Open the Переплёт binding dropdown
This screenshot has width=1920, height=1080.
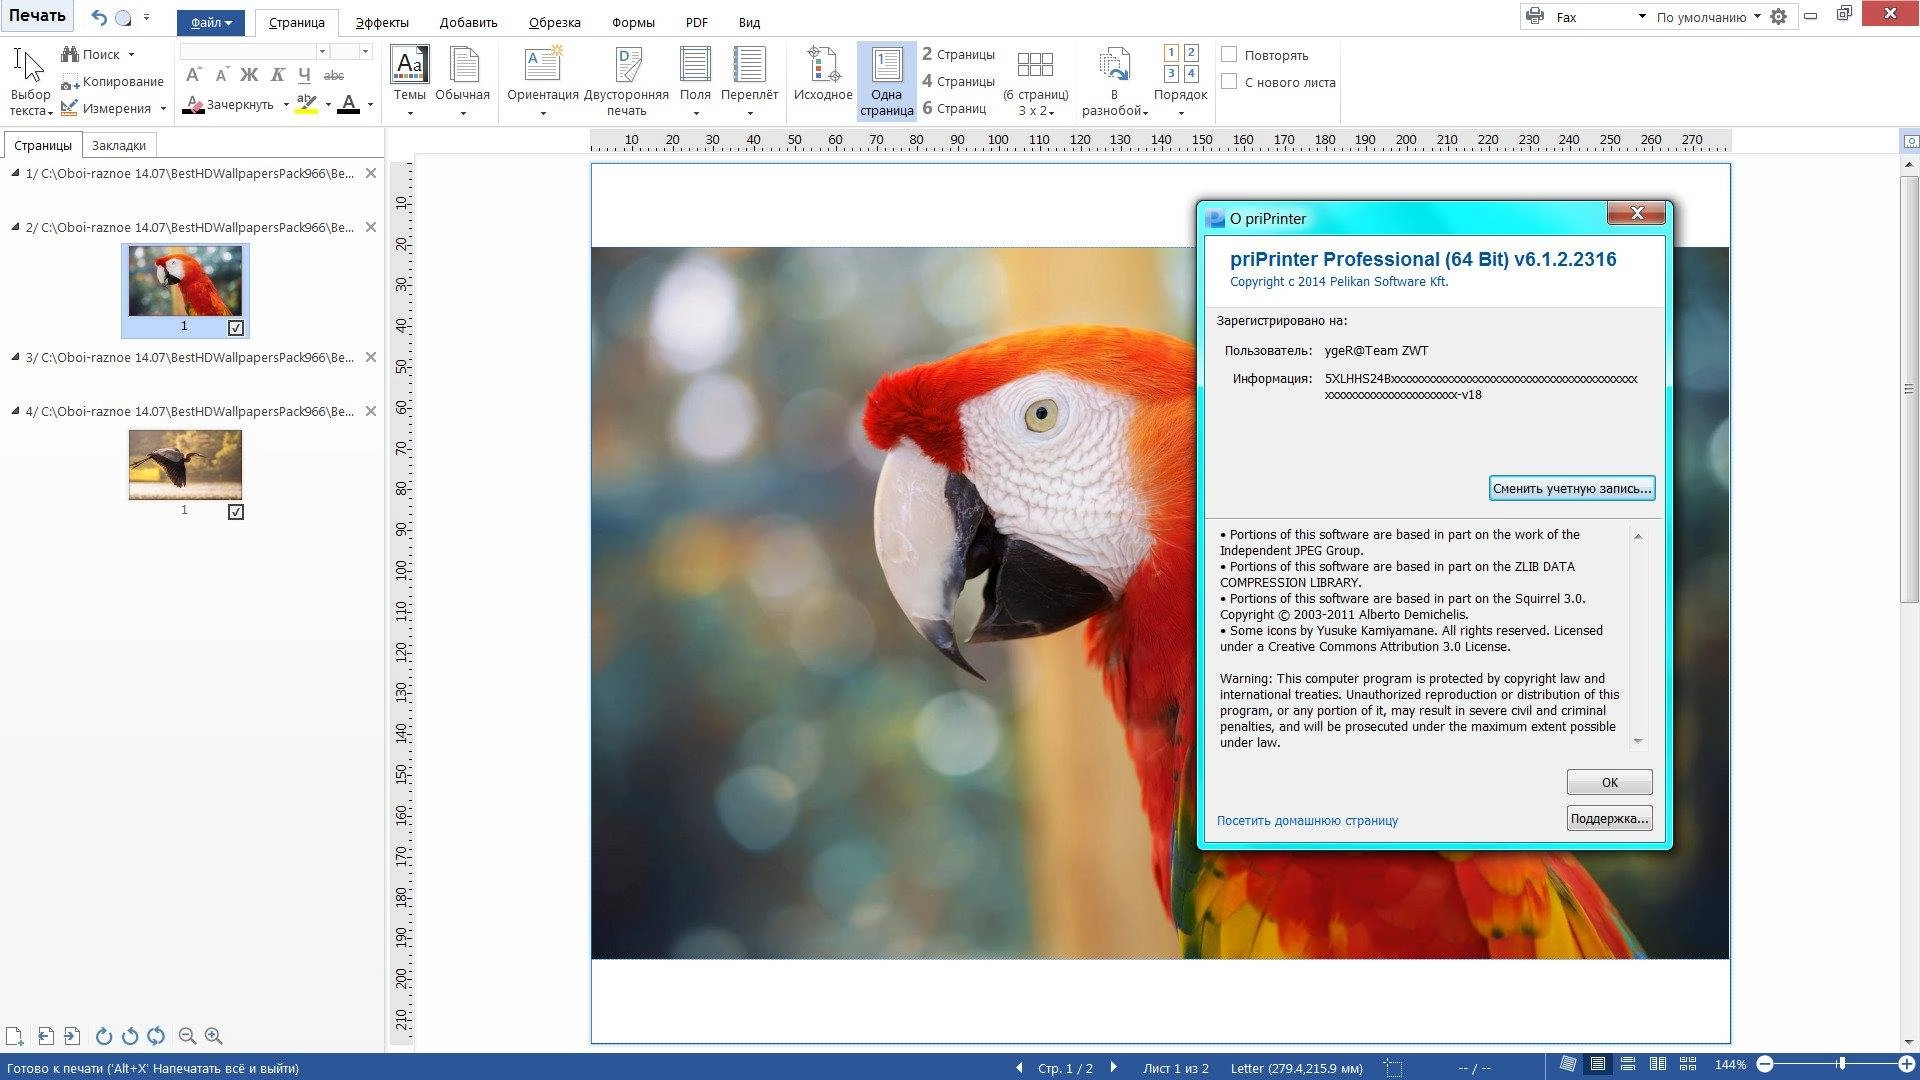tap(749, 82)
